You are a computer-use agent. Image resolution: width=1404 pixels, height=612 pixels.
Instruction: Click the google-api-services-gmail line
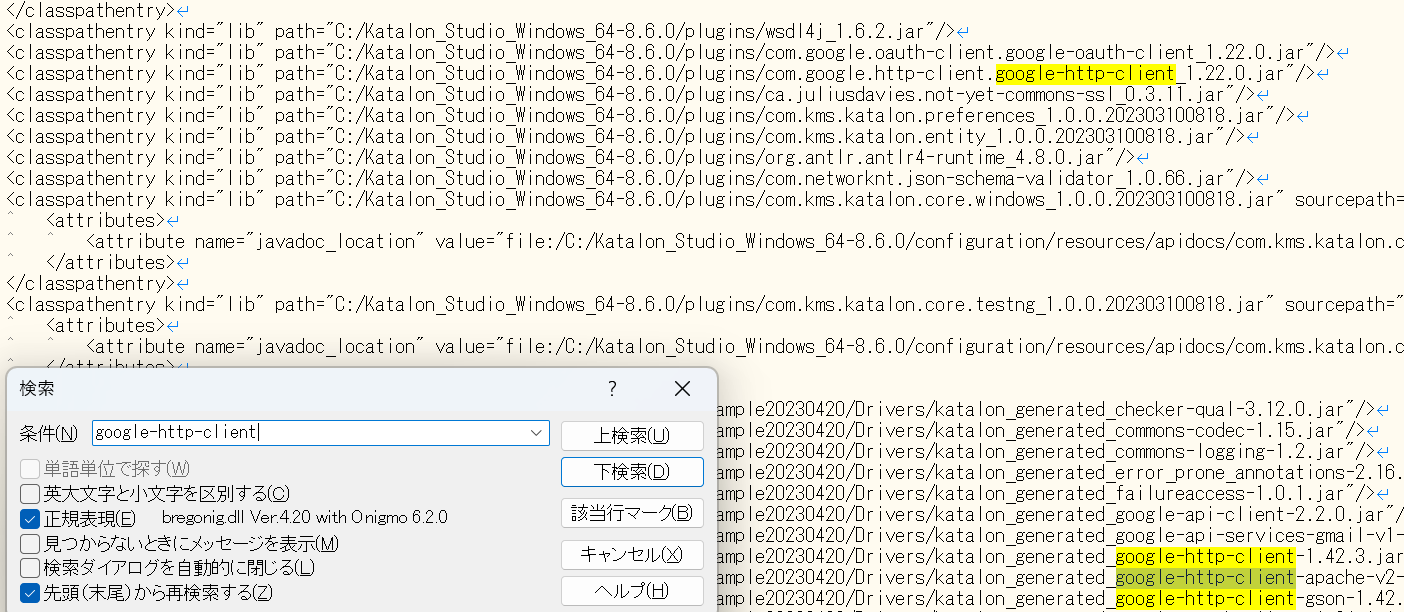(1061, 535)
